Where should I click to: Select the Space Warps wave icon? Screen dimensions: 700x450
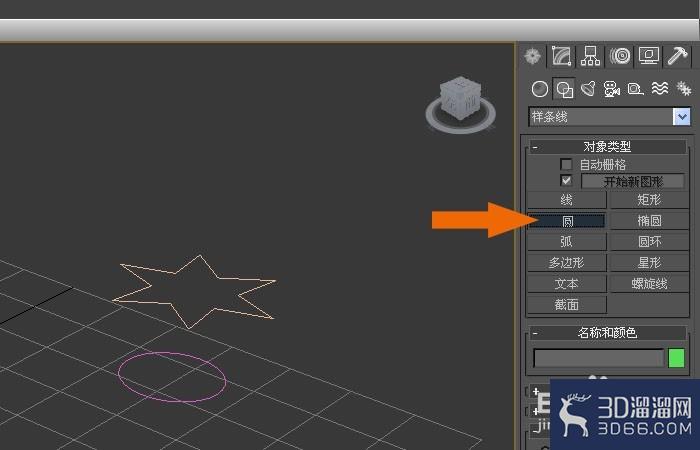[659, 89]
